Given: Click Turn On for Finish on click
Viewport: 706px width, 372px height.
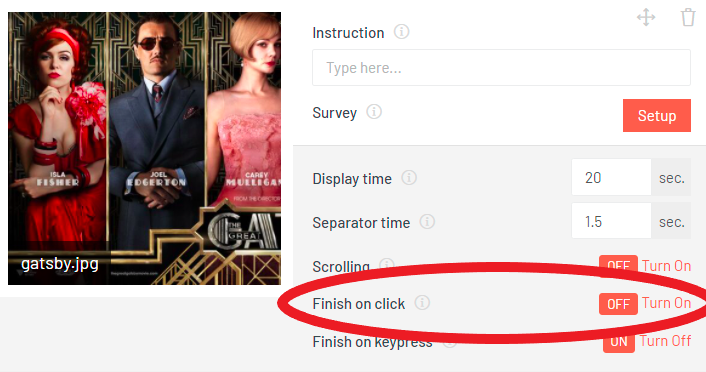Looking at the screenshot, I should [x=666, y=303].
